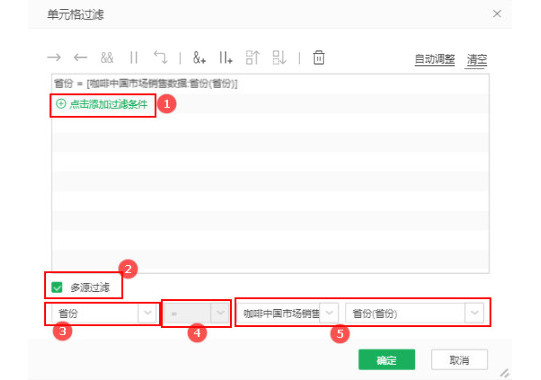Move condition up icon
This screenshot has height=380, width=541.
[252, 57]
